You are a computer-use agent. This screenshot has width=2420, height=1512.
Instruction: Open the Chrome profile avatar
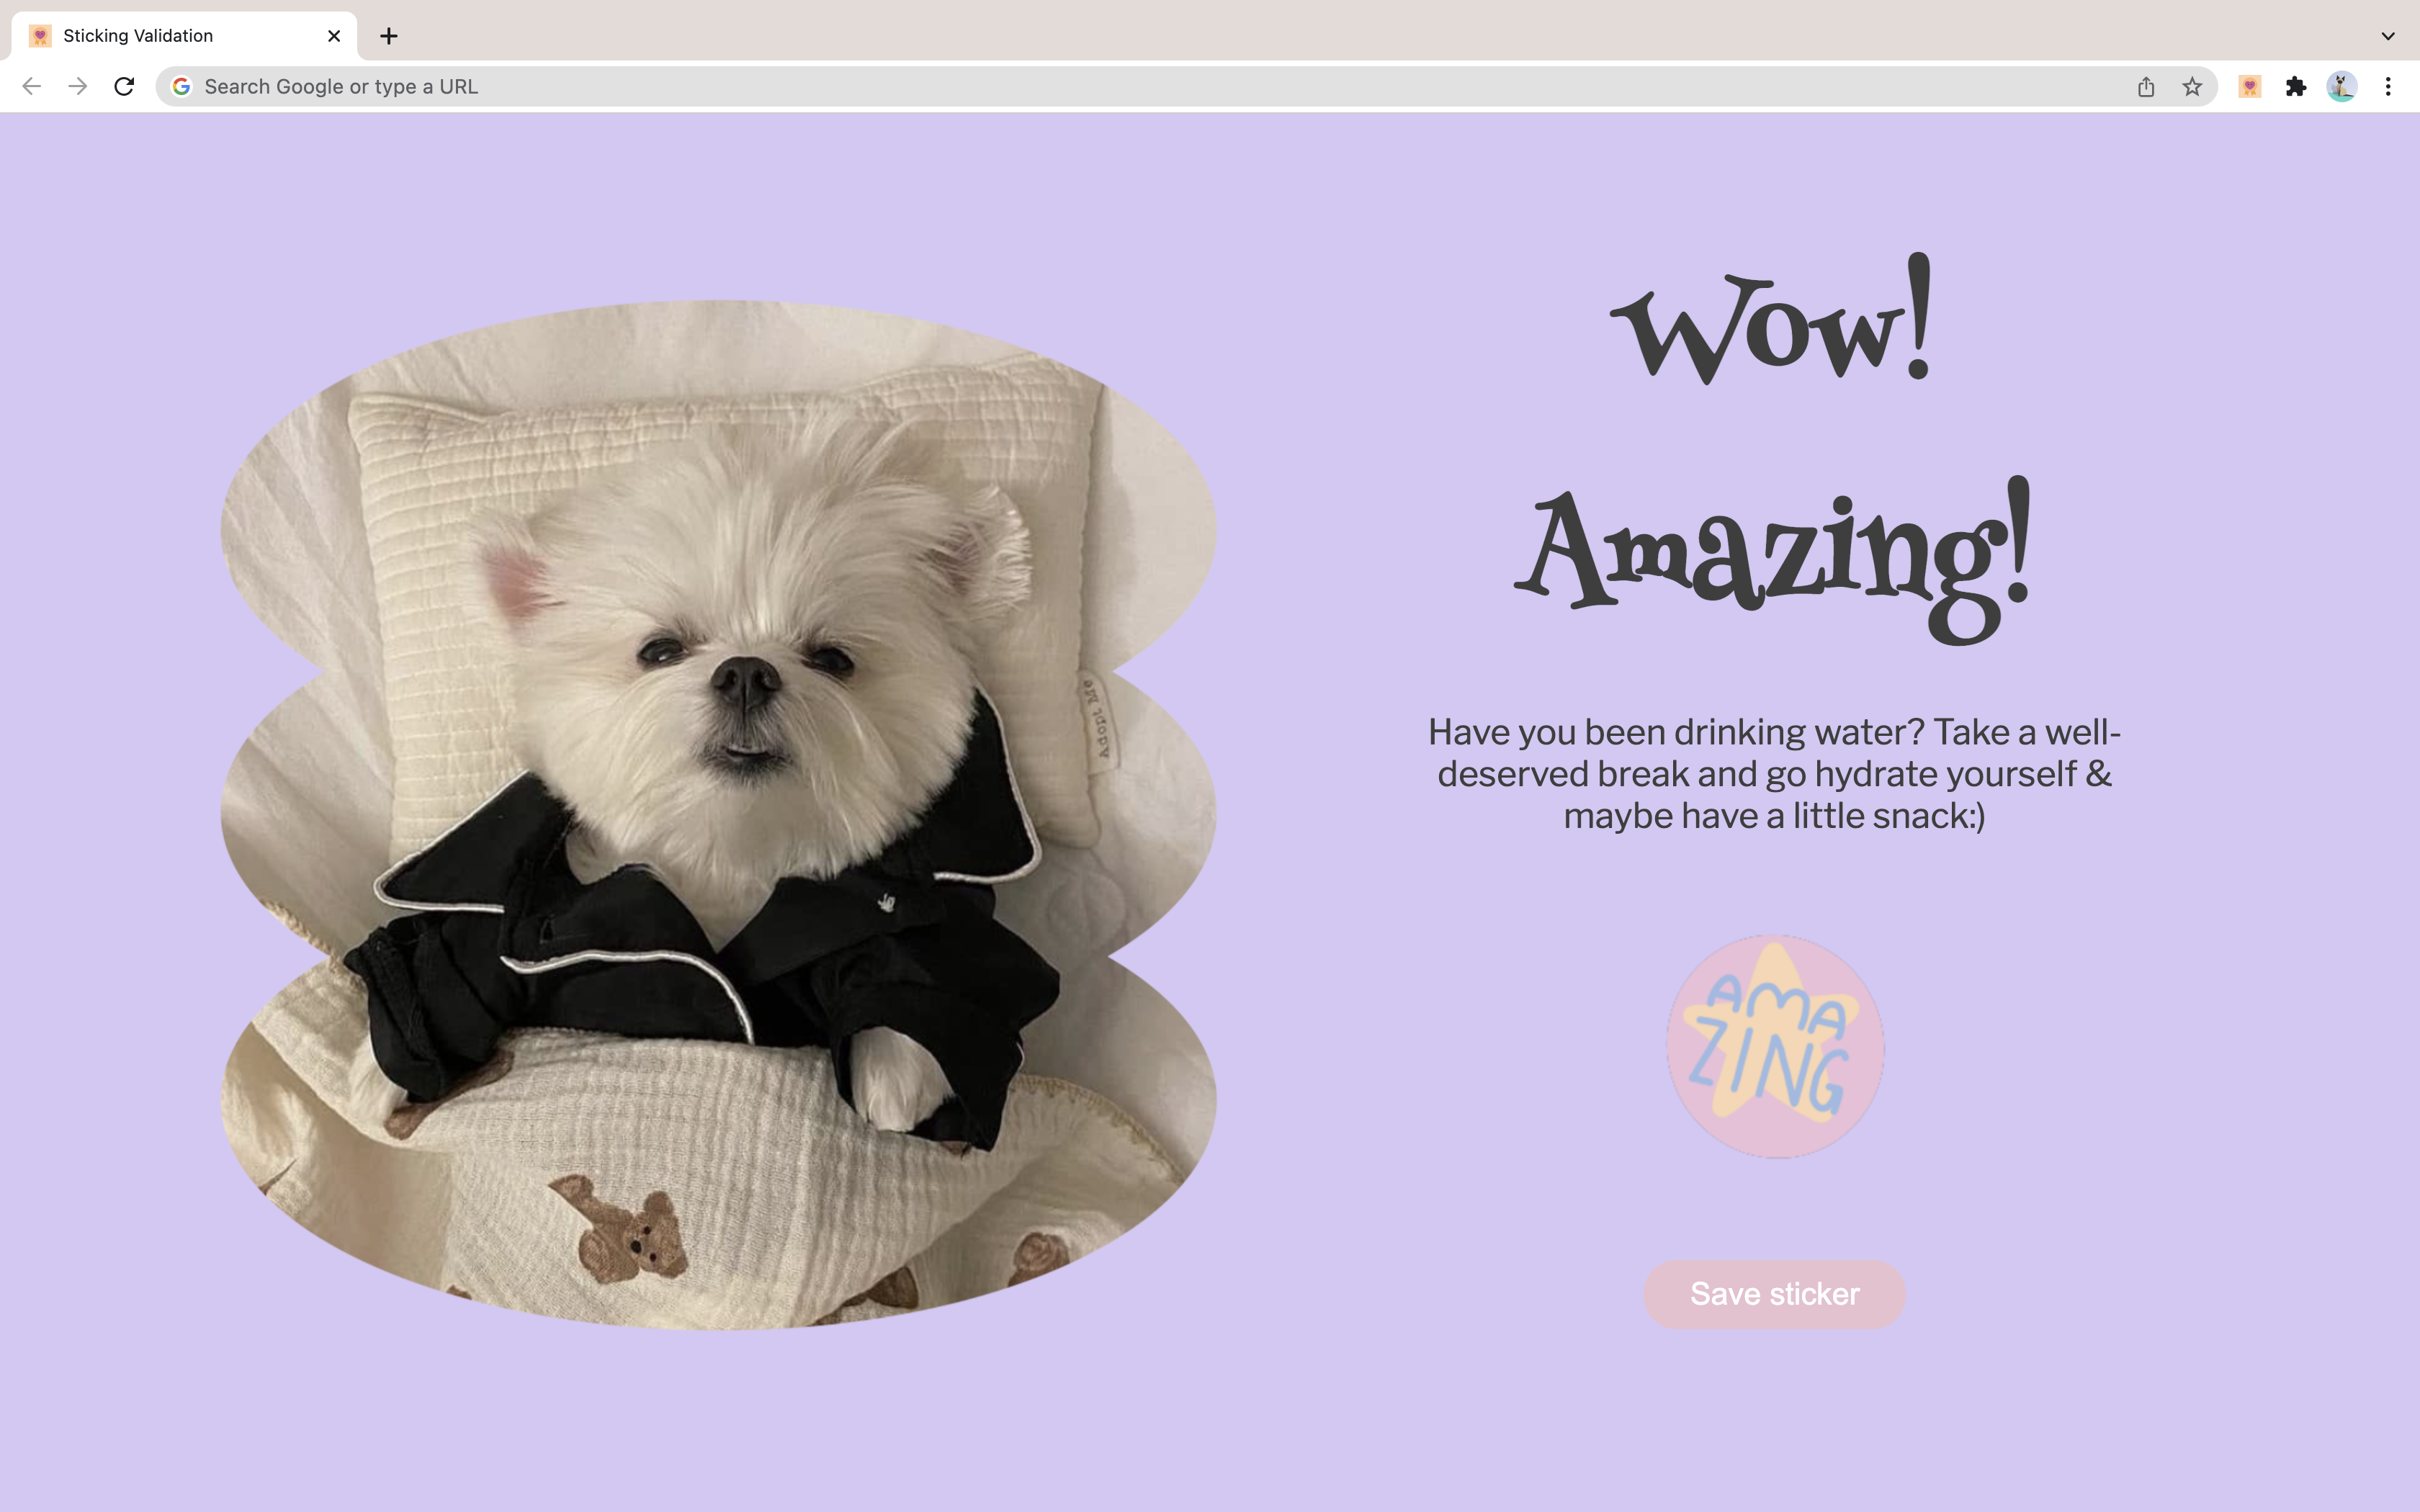click(2342, 87)
